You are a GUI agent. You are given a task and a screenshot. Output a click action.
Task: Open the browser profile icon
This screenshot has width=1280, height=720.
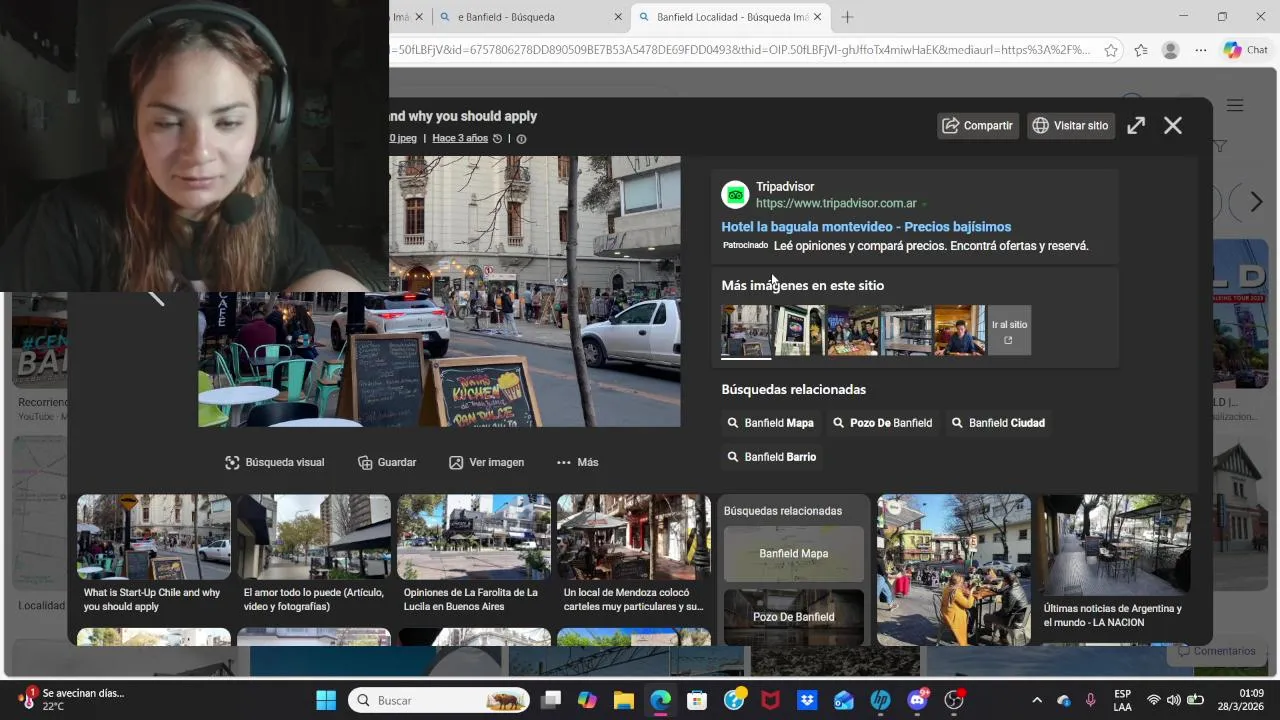[1171, 50]
